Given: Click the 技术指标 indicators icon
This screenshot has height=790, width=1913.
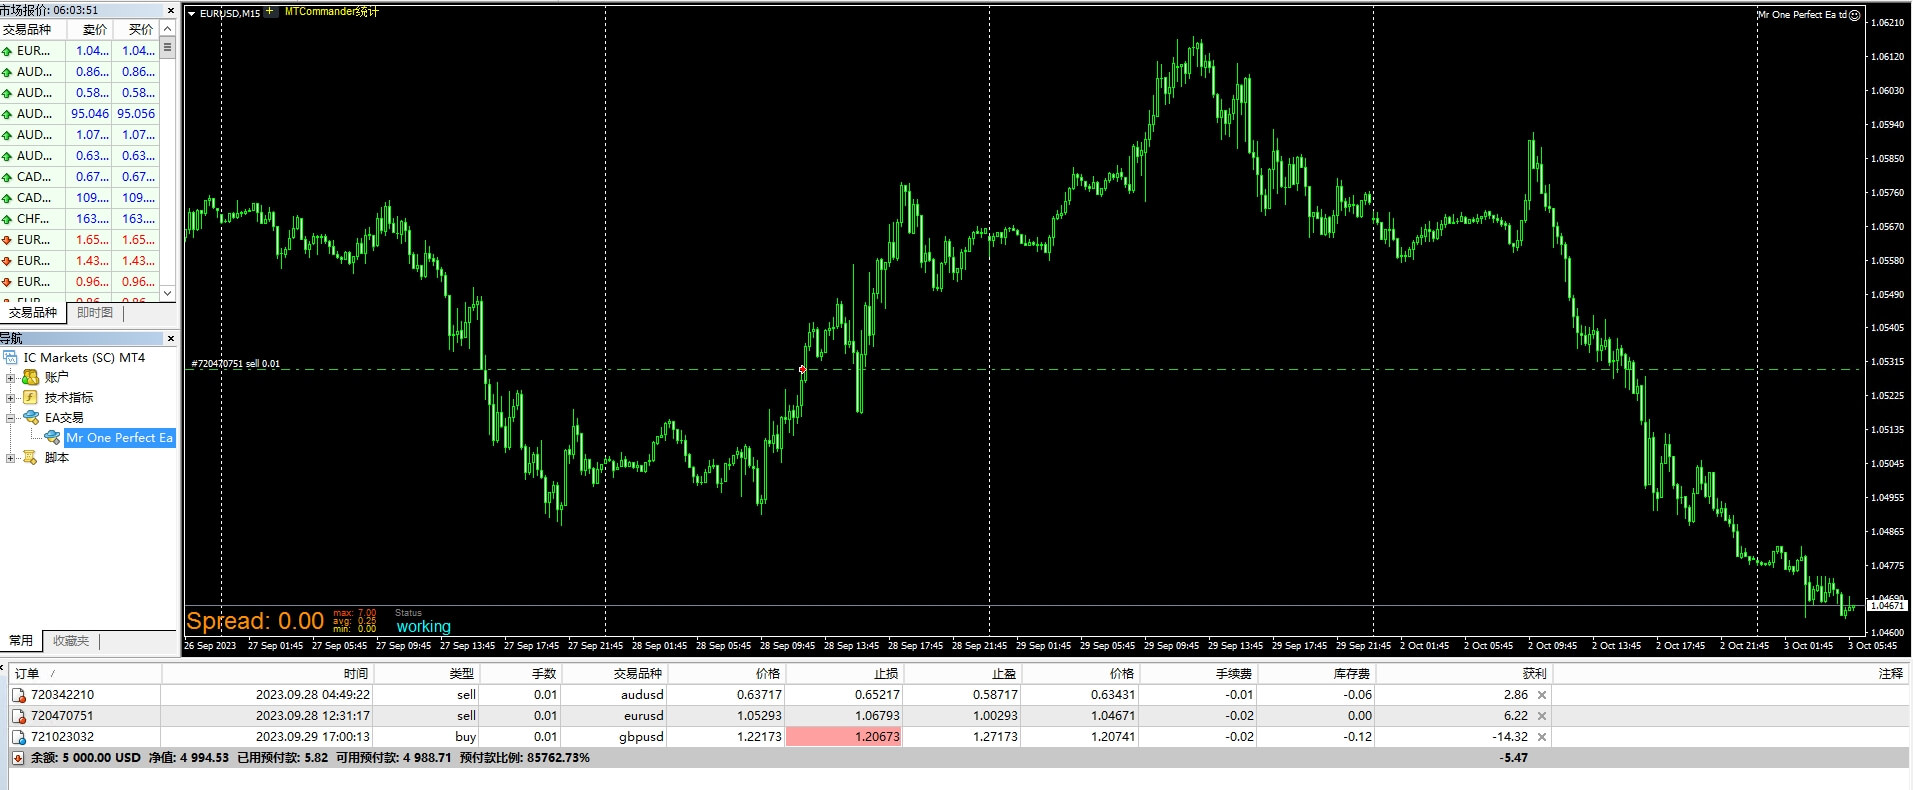Looking at the screenshot, I should 31,397.
